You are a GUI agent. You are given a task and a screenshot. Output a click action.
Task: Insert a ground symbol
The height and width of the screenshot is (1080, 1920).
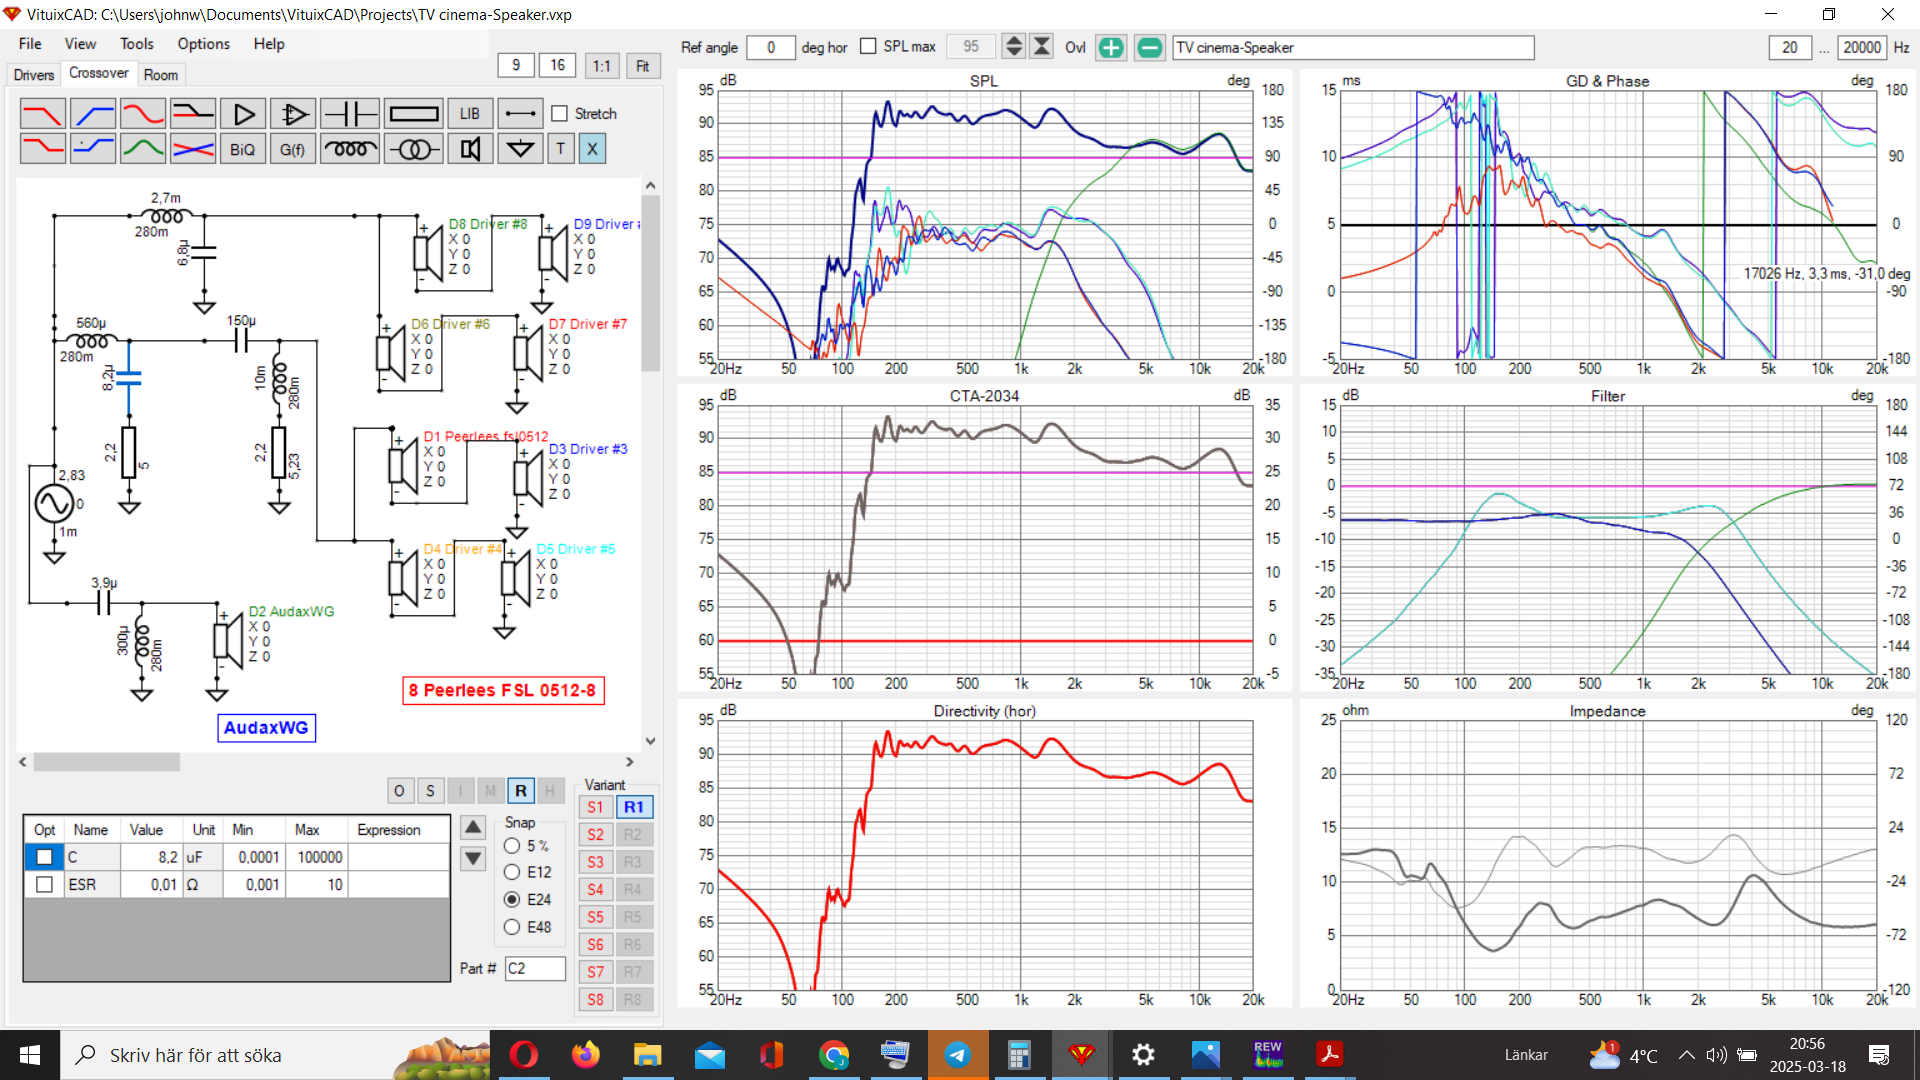(x=520, y=149)
